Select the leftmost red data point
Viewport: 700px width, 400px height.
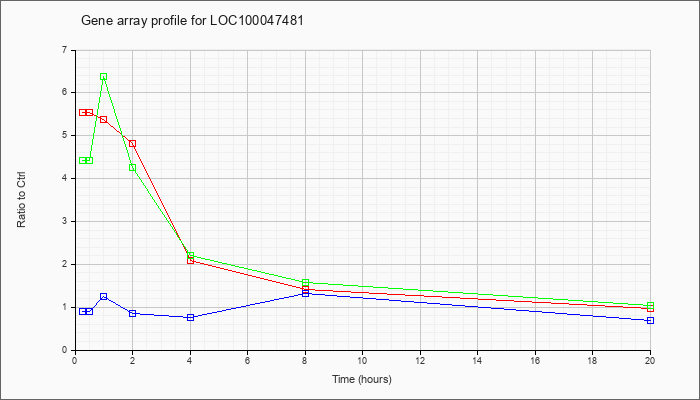click(83, 112)
